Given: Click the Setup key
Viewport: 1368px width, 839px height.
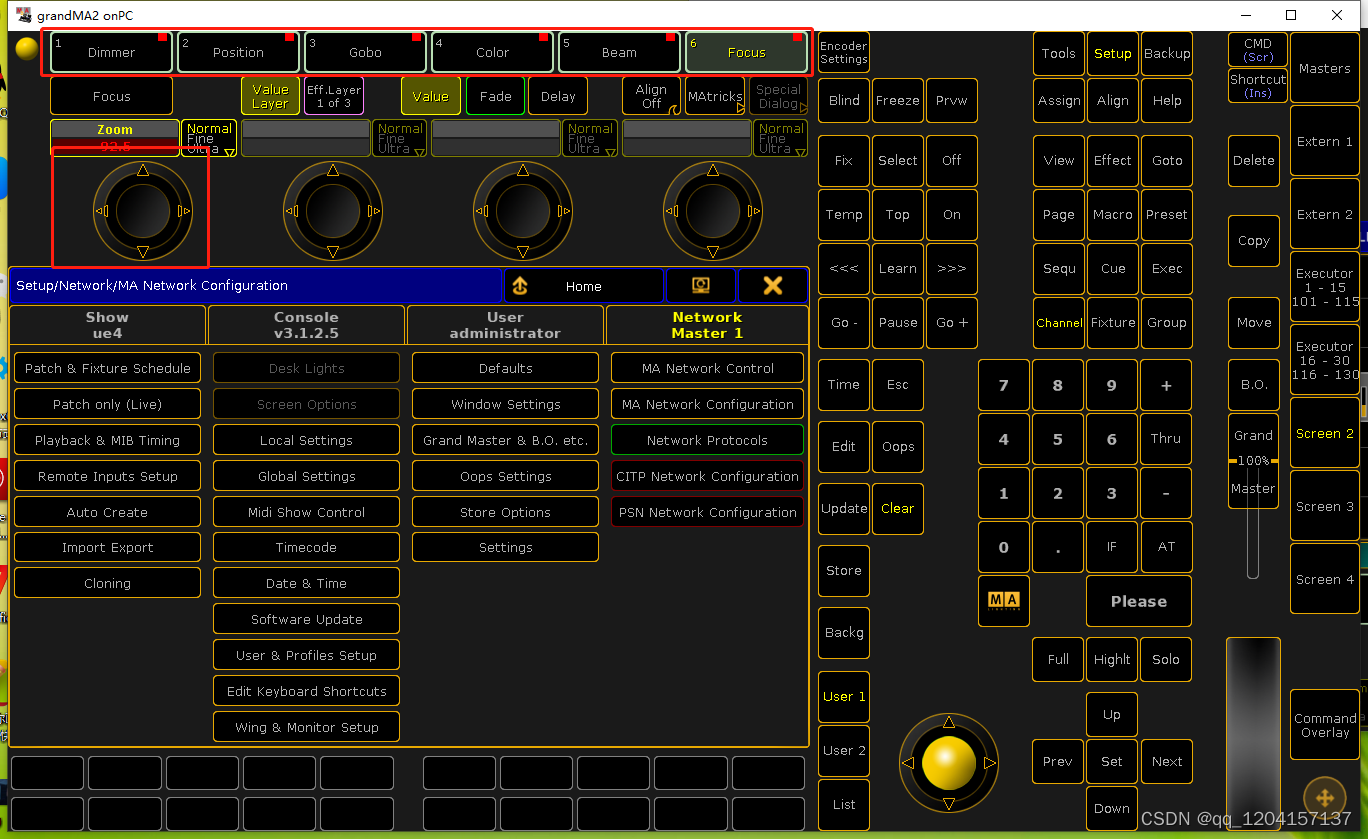Looking at the screenshot, I should (1112, 53).
